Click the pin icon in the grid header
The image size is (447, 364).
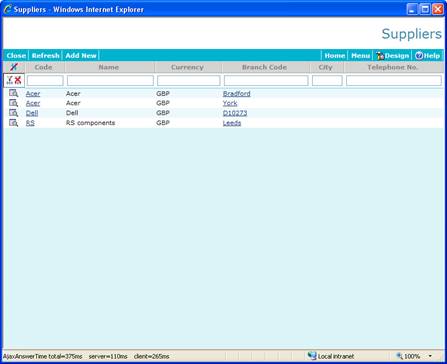pyautogui.click(x=13, y=67)
